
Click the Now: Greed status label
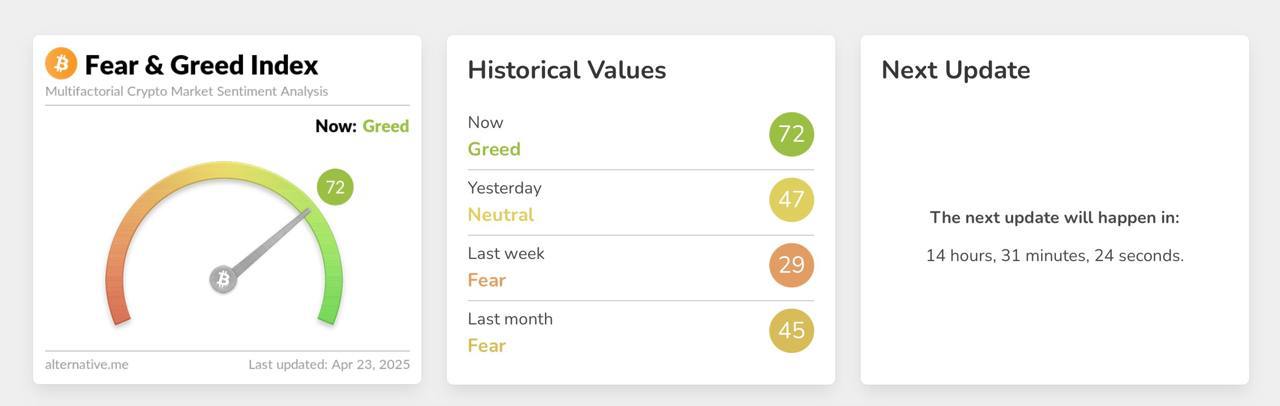pyautogui.click(x=362, y=126)
